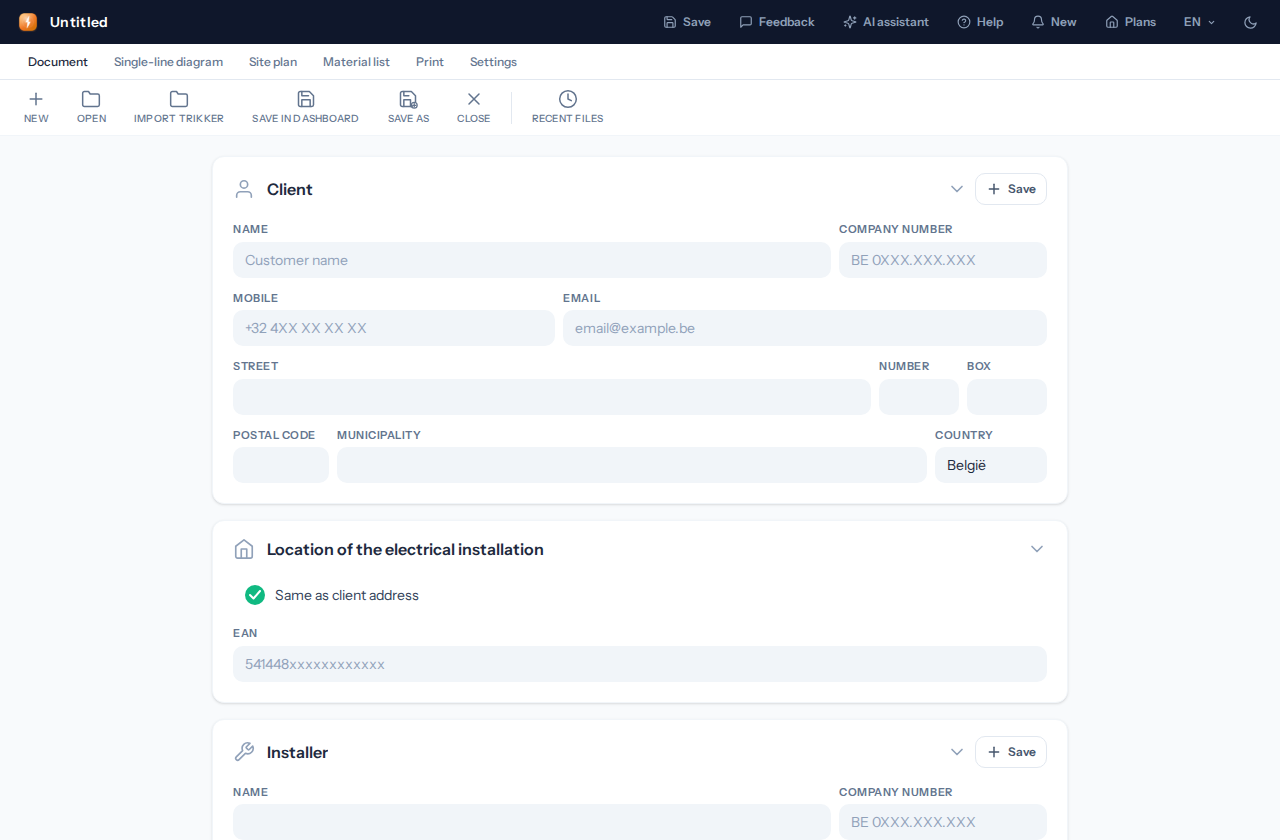
Task: Click the Box input field
Action: pos(1007,397)
